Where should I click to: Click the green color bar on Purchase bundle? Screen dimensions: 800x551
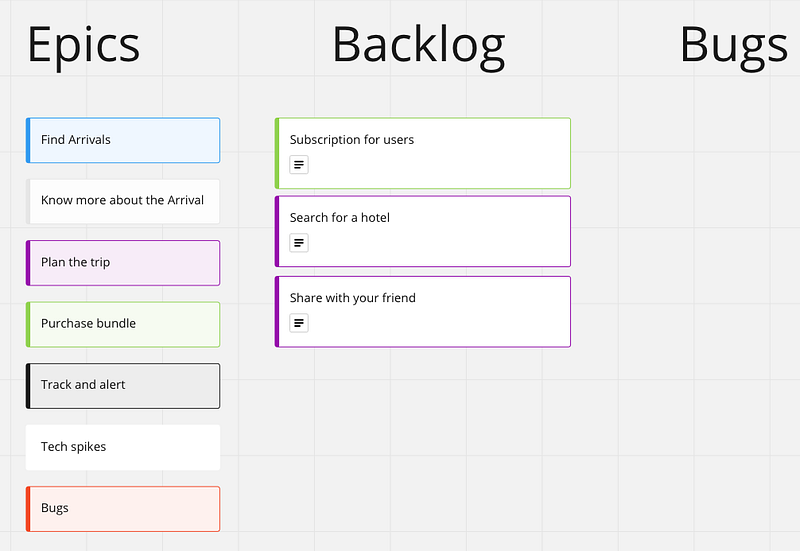point(28,324)
